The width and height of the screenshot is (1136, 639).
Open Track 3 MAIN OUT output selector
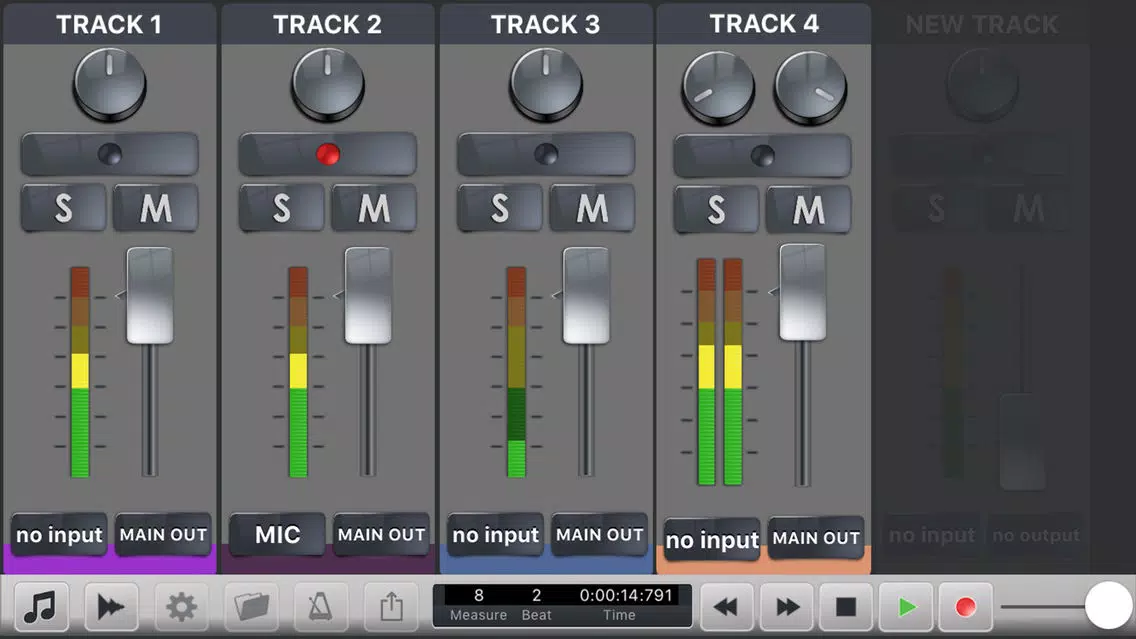(x=599, y=535)
